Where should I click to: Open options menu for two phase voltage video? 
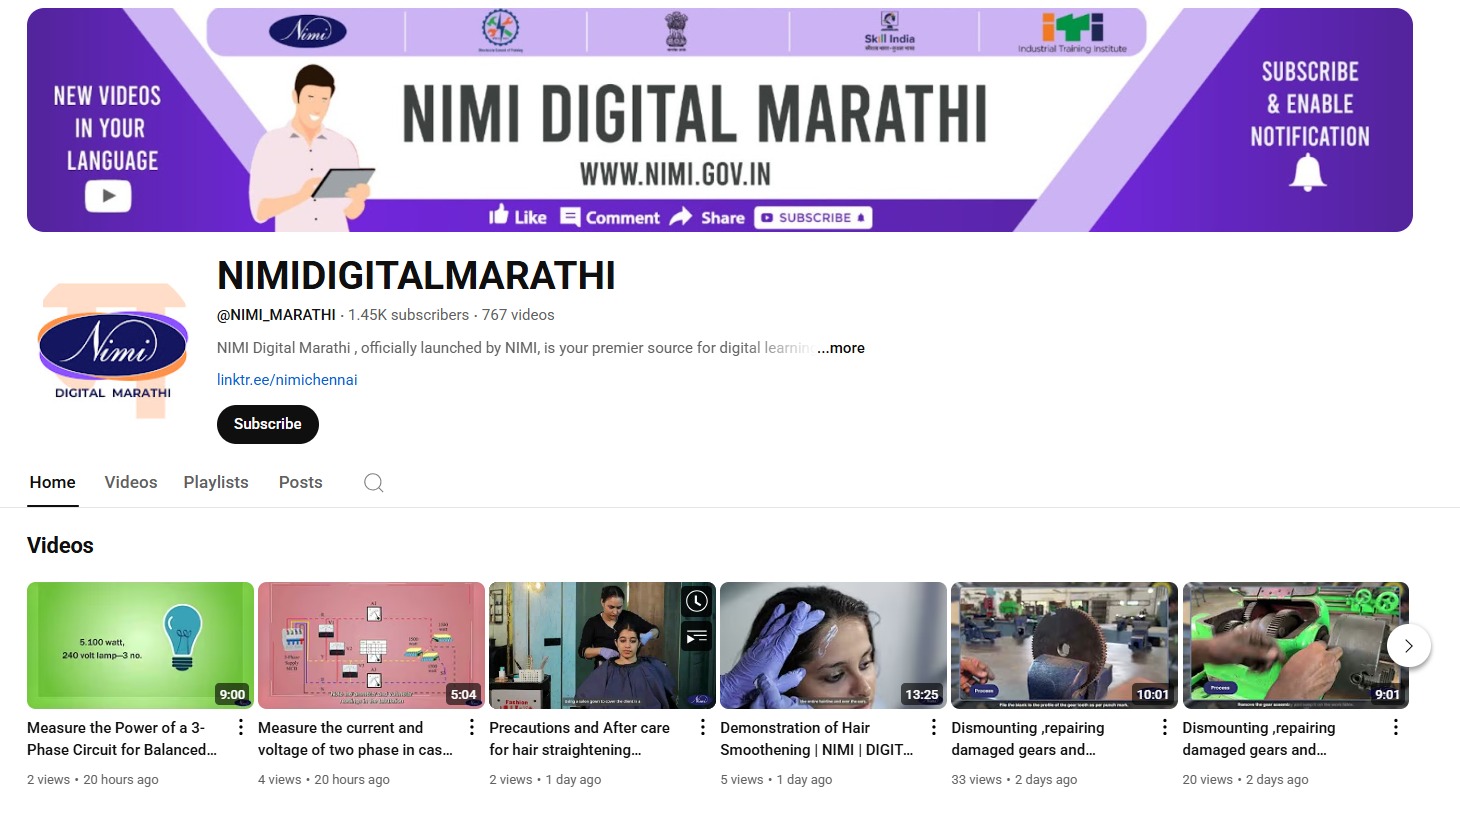tap(472, 727)
